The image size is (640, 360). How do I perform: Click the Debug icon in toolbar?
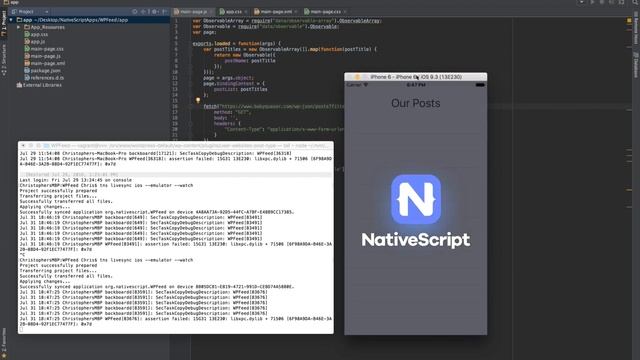coord(602,2)
